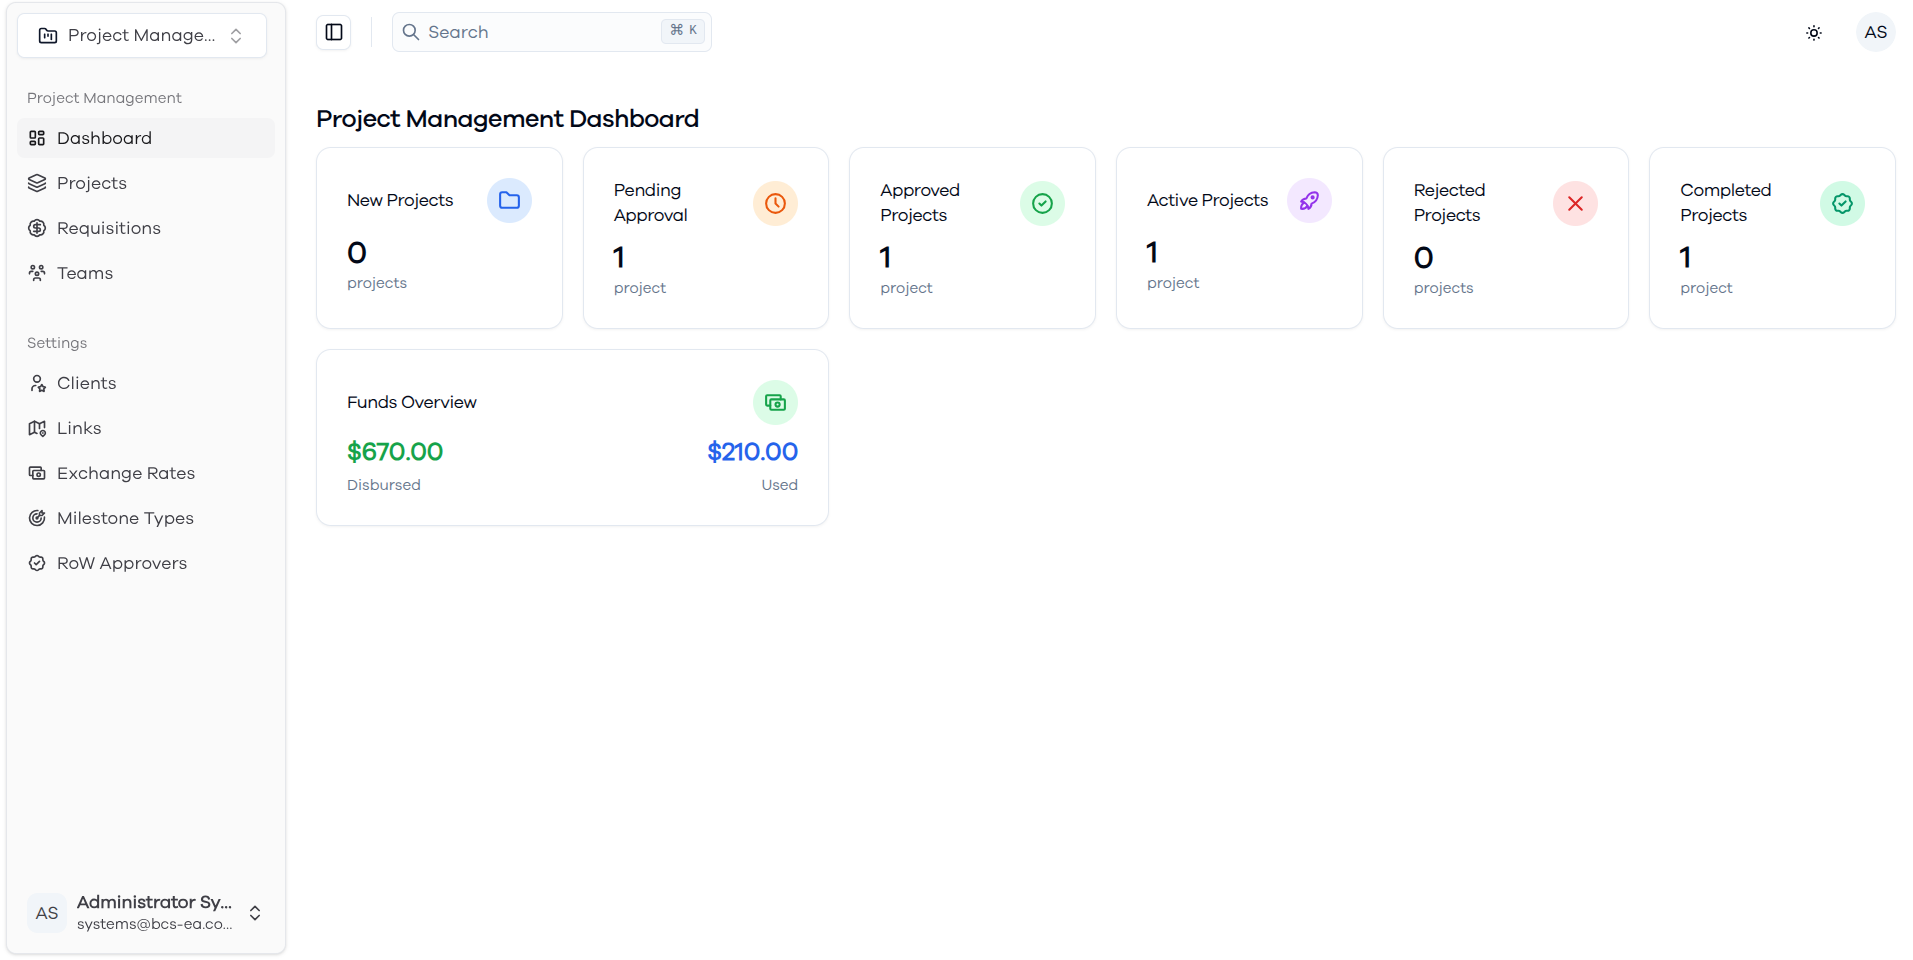The image size is (1913, 960).
Task: Click the Administrator Sy... name
Action: pyautogui.click(x=154, y=902)
